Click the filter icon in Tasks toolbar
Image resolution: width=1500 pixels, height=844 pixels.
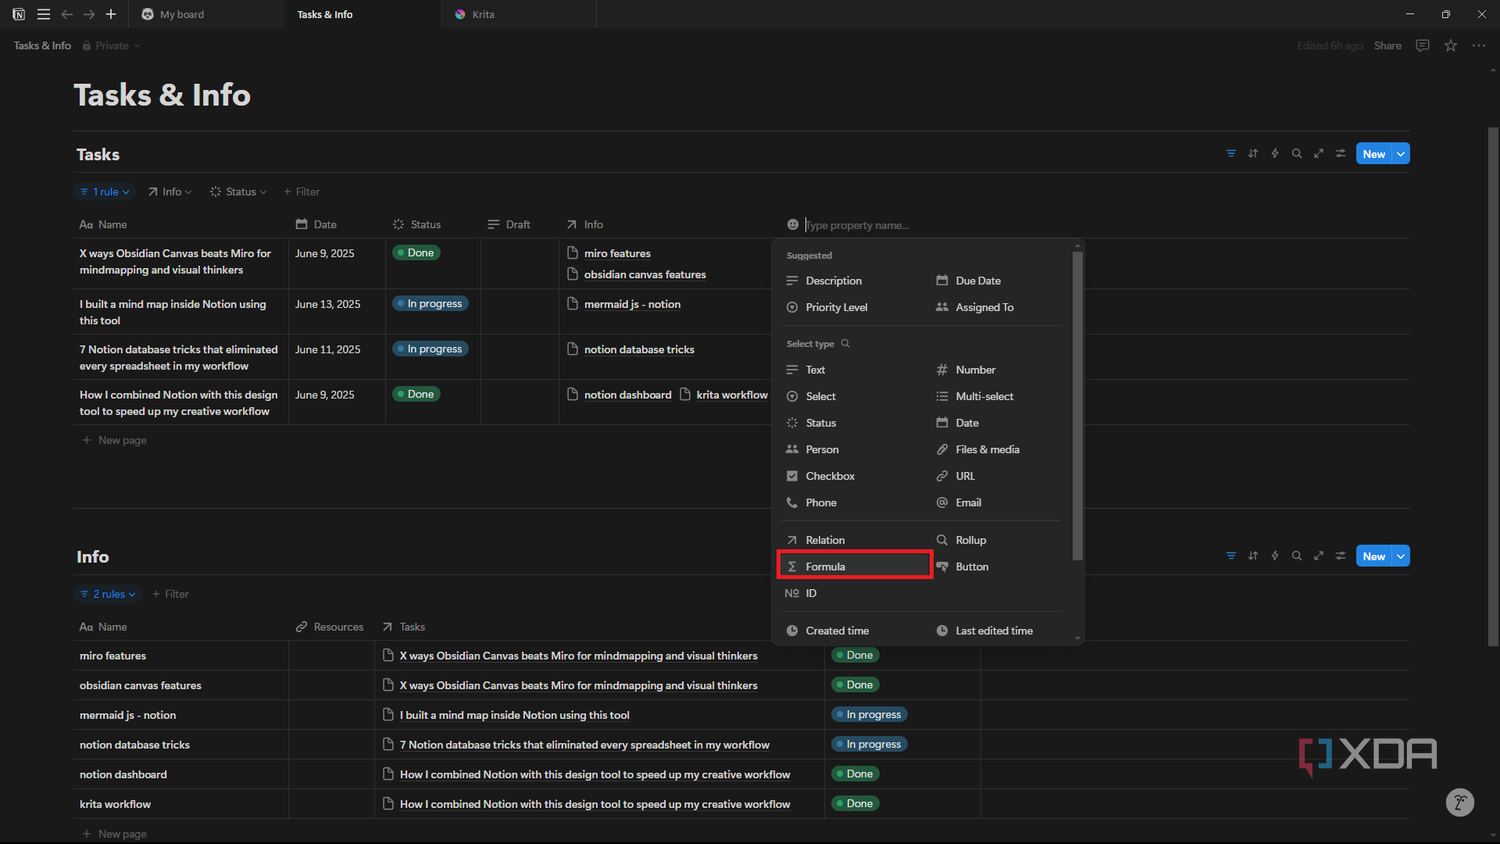pos(1231,154)
